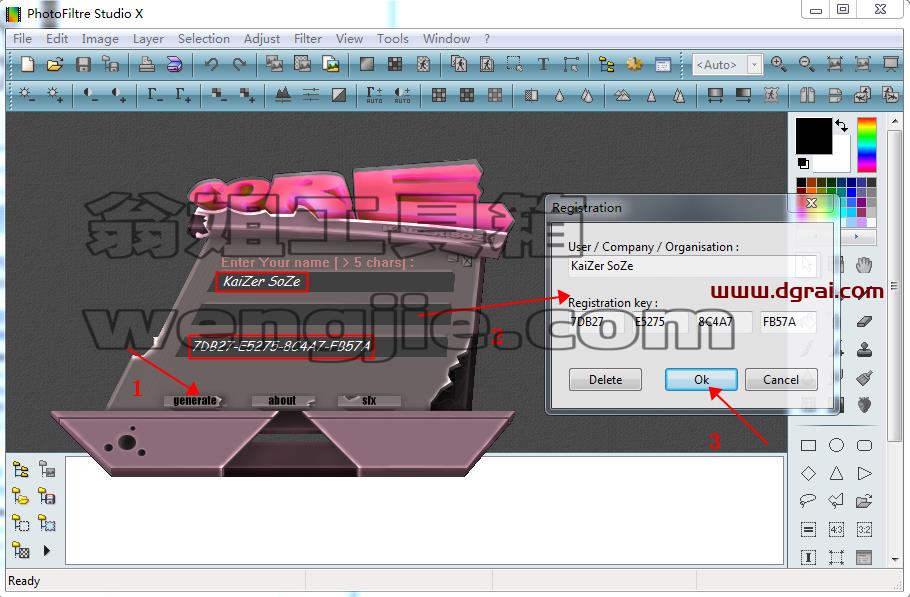Click Ok in the Registration dialog

coord(701,379)
